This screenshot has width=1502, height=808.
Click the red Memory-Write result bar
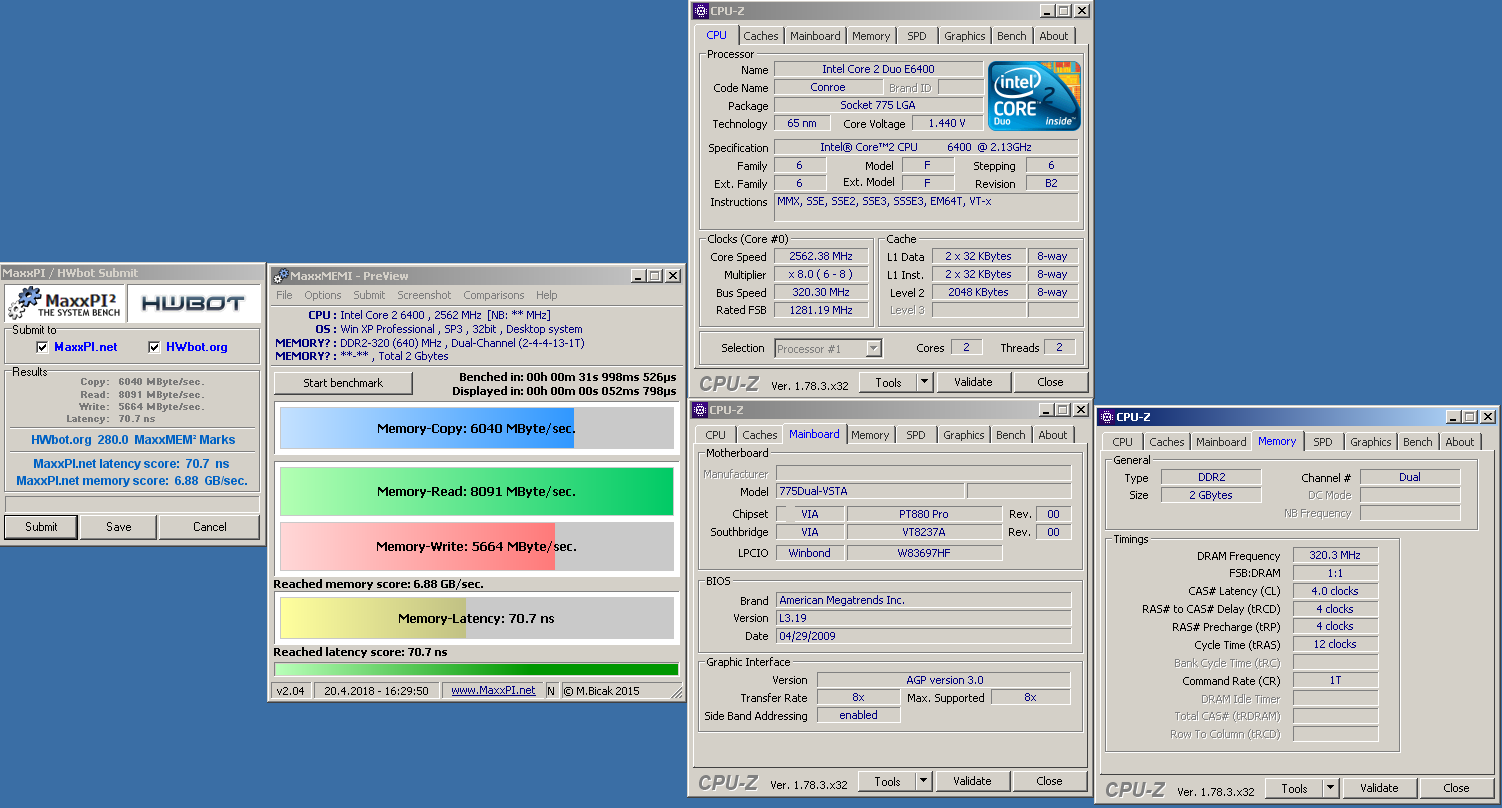417,546
